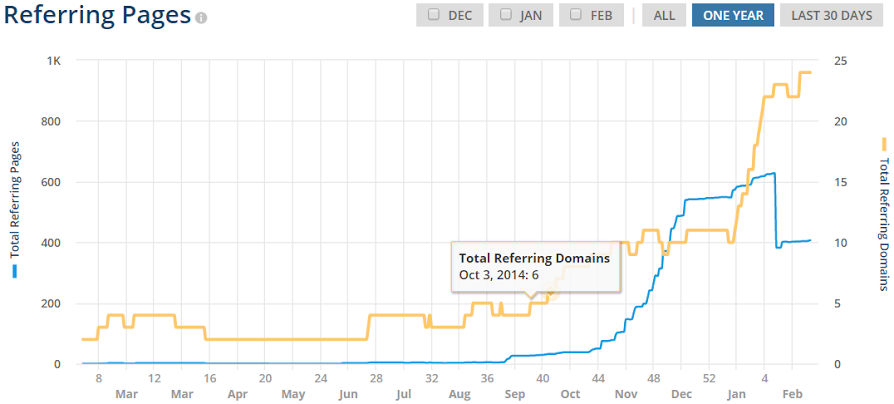Toggle the Total Referring Domains legend
This screenshot has height=404, width=894.
pyautogui.click(x=884, y=214)
